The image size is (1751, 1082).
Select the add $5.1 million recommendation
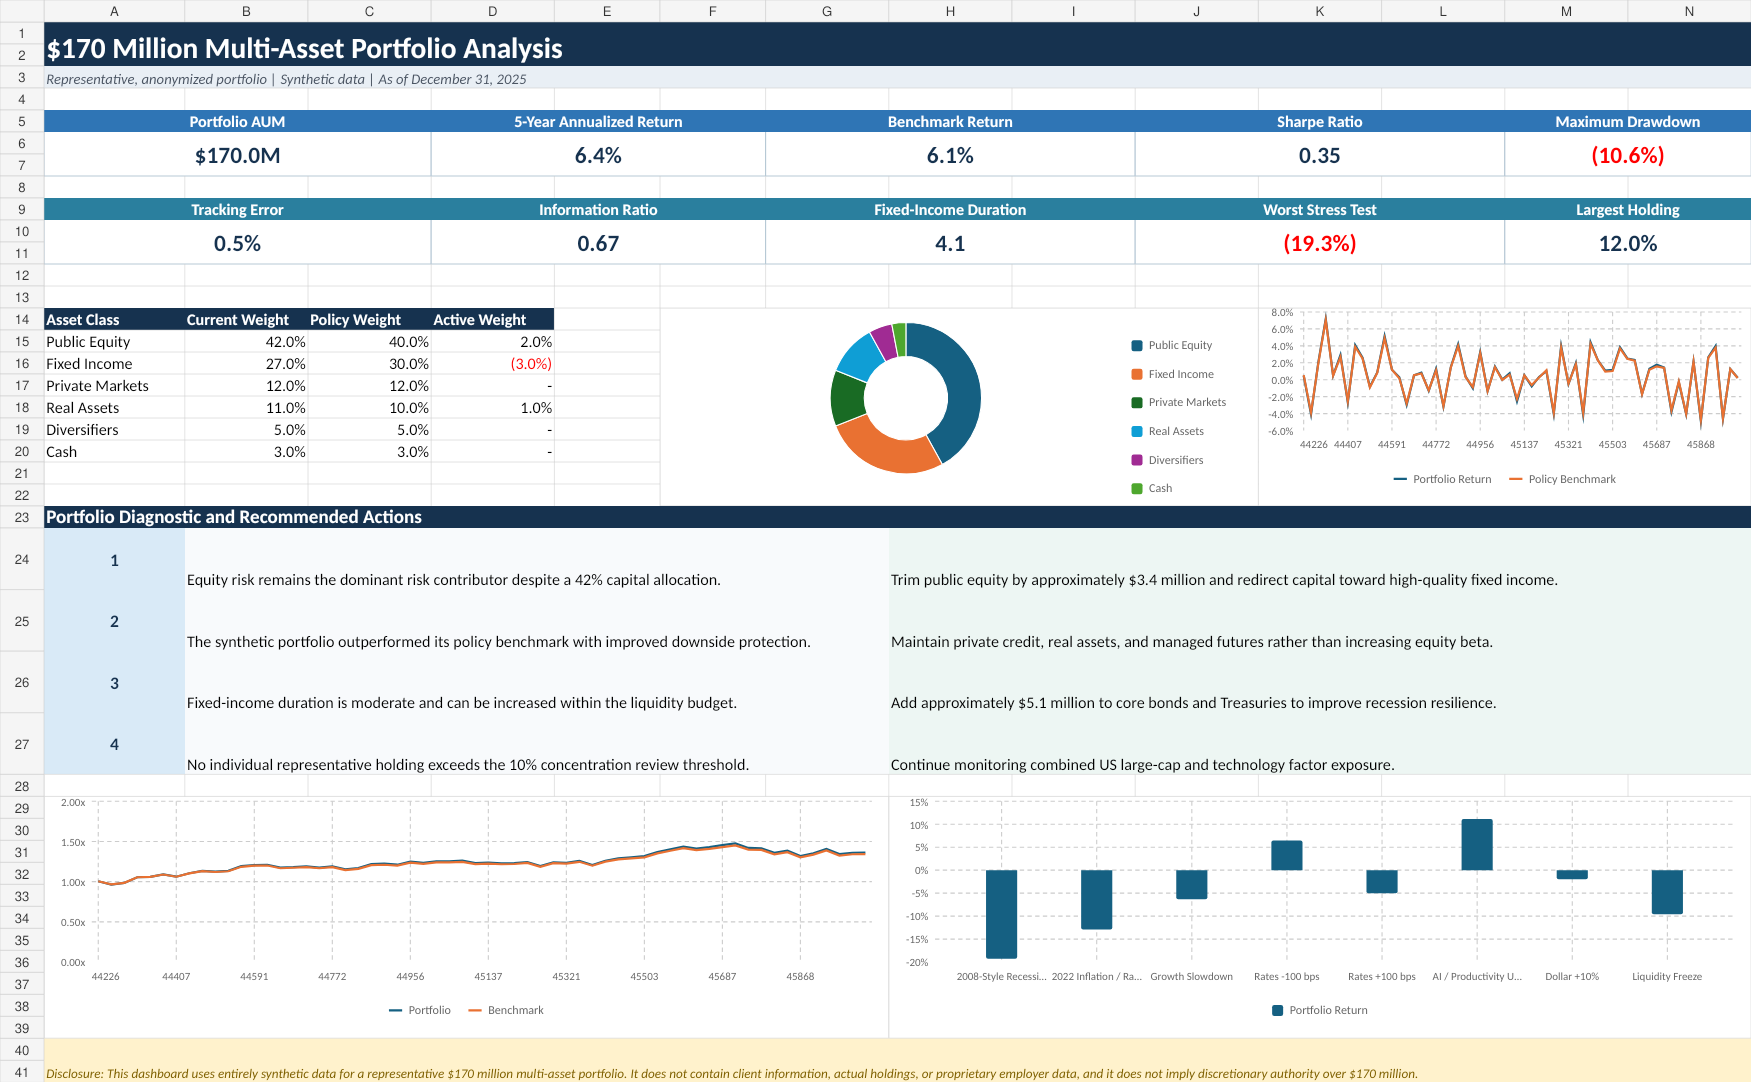click(x=1320, y=683)
